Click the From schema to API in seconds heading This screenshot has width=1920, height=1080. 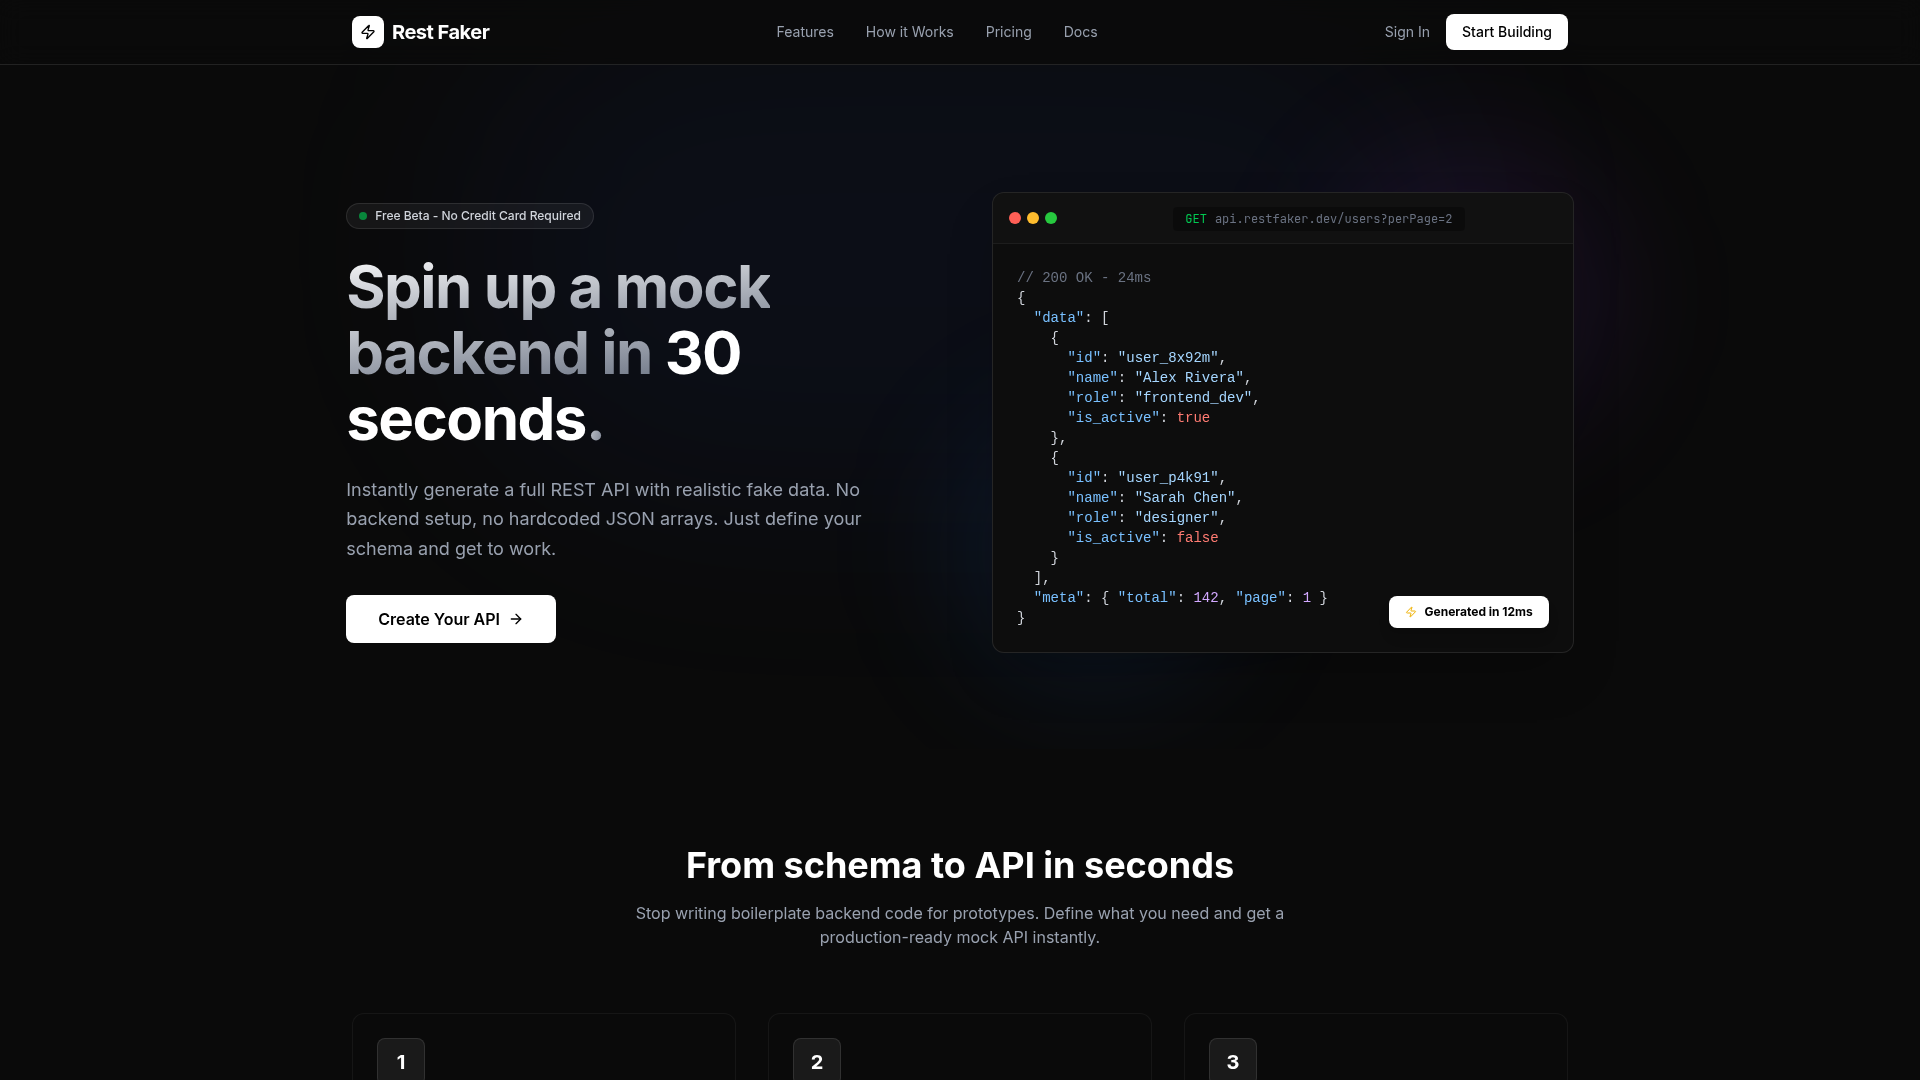(960, 865)
